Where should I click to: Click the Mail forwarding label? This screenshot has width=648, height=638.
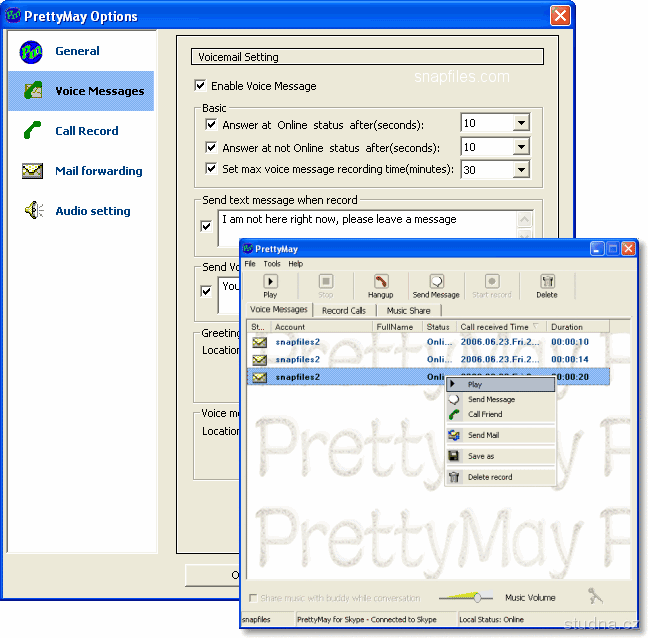coord(99,171)
